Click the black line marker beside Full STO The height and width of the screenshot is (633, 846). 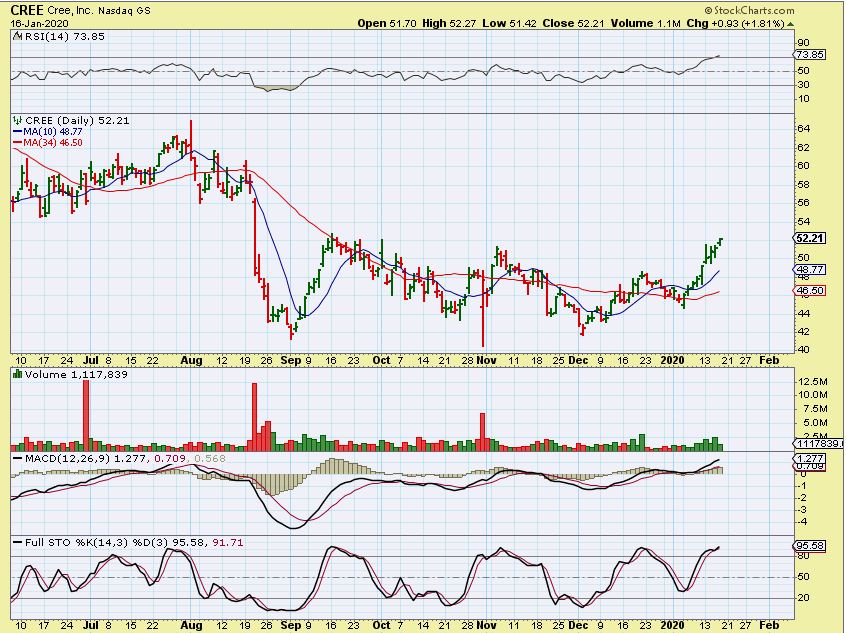click(x=17, y=542)
